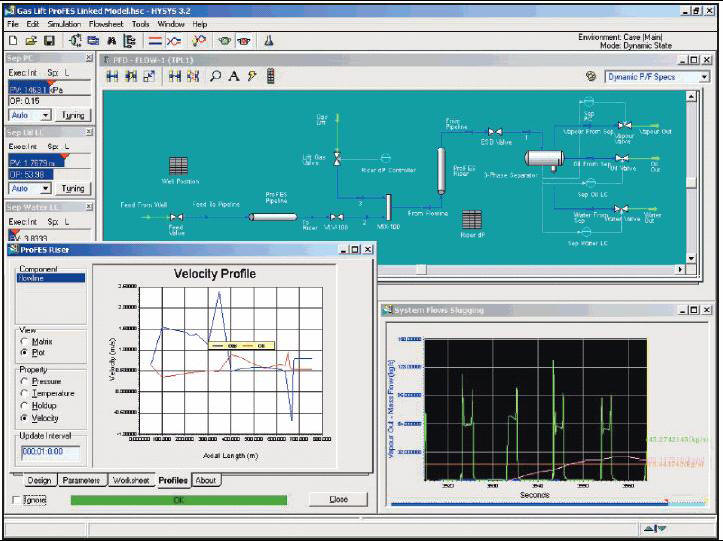Click the PFD colour scheme palette icon
The height and width of the screenshot is (541, 723).
[590, 77]
